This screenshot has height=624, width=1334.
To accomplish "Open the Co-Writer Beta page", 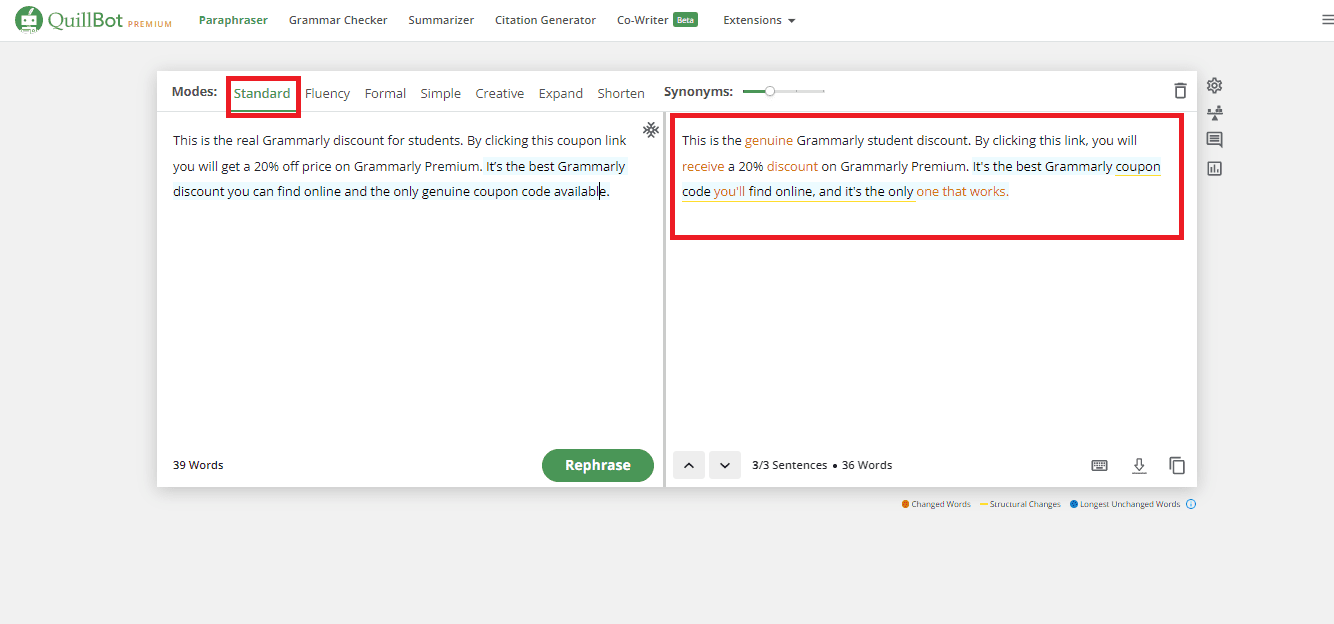I will pyautogui.click(x=657, y=20).
